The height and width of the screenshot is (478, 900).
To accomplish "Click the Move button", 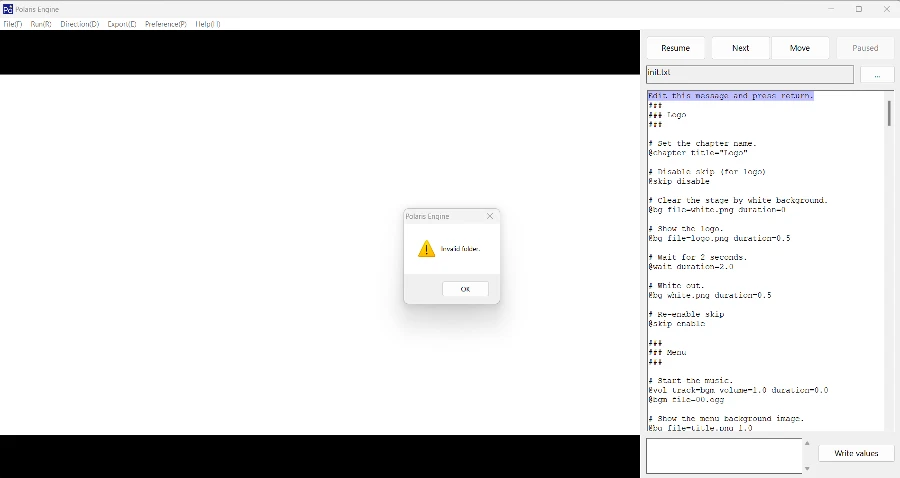I will [x=800, y=48].
